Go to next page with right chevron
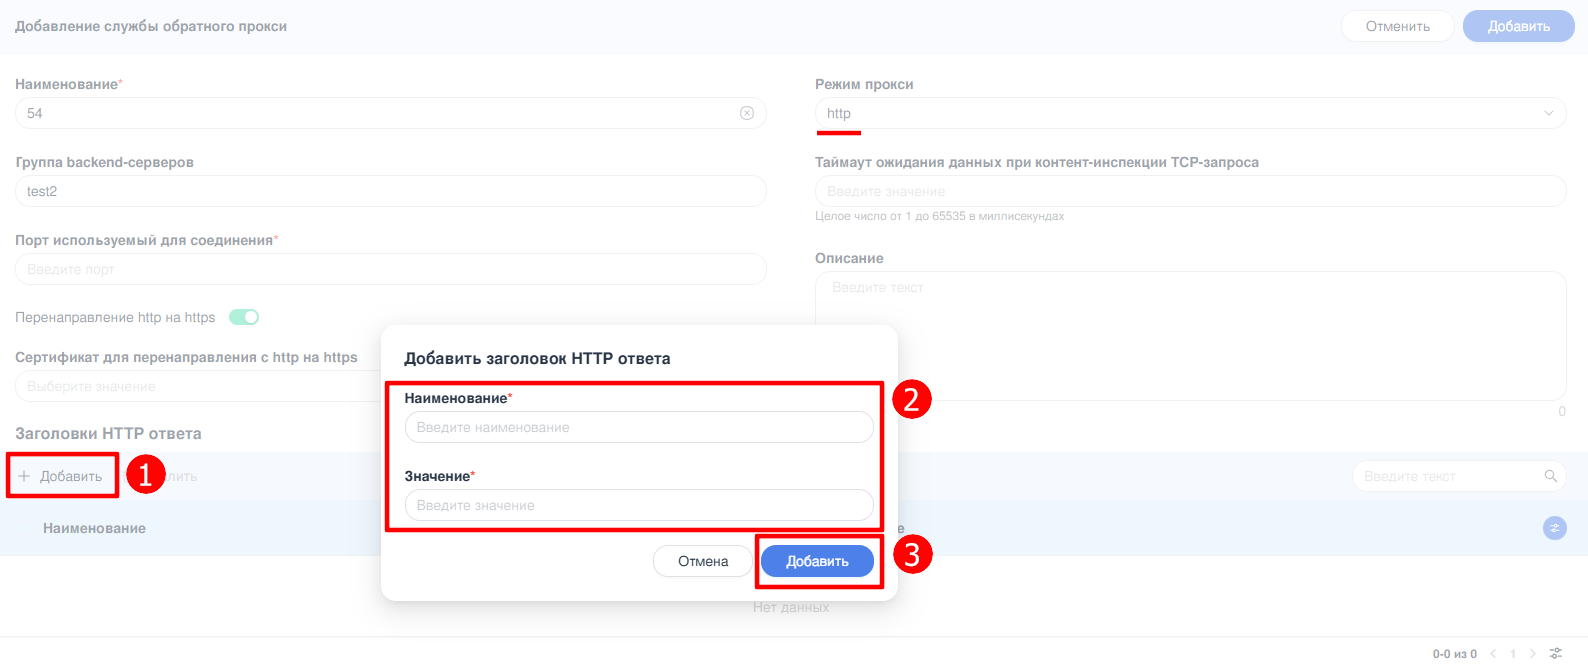Screen dimensions: 1588x670 1533,653
